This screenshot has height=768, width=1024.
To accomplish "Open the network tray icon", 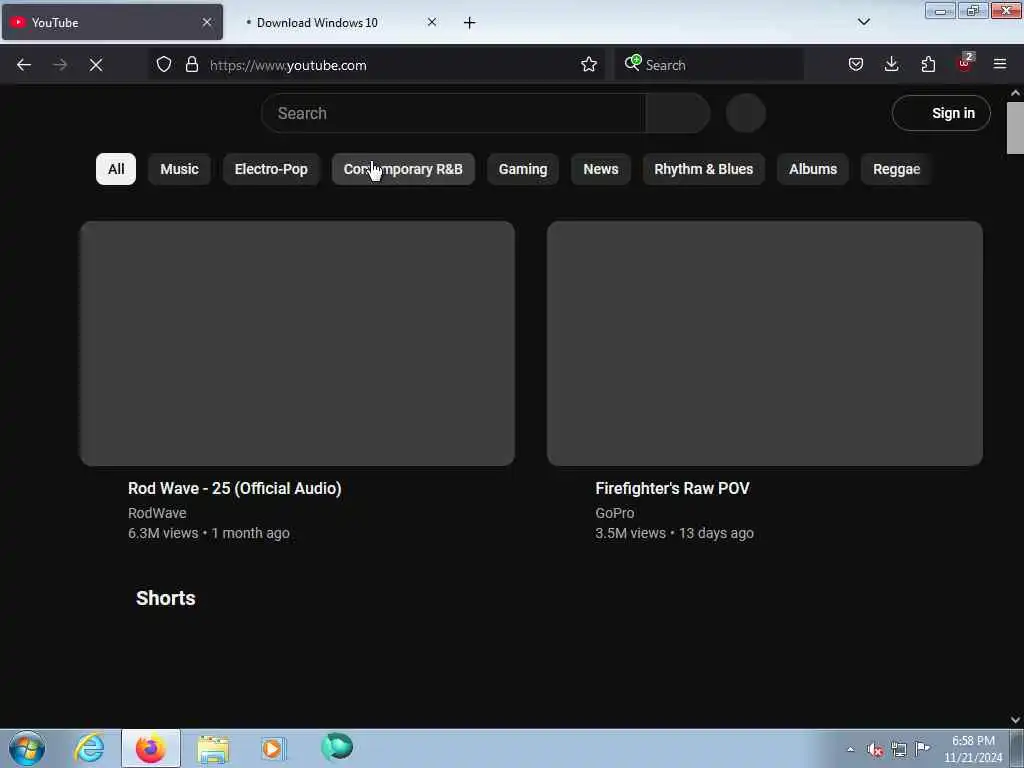I will (x=899, y=750).
